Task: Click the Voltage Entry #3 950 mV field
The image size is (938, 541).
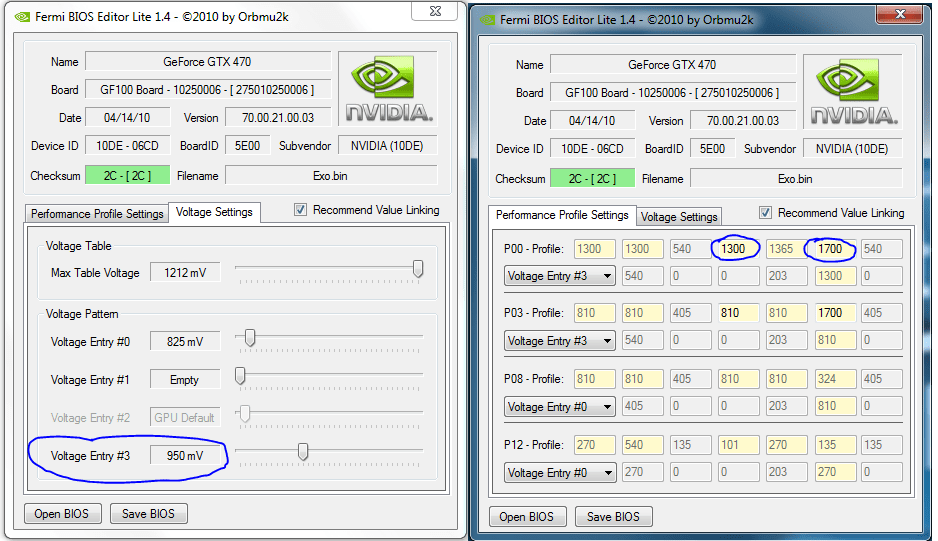Action: click(x=185, y=456)
